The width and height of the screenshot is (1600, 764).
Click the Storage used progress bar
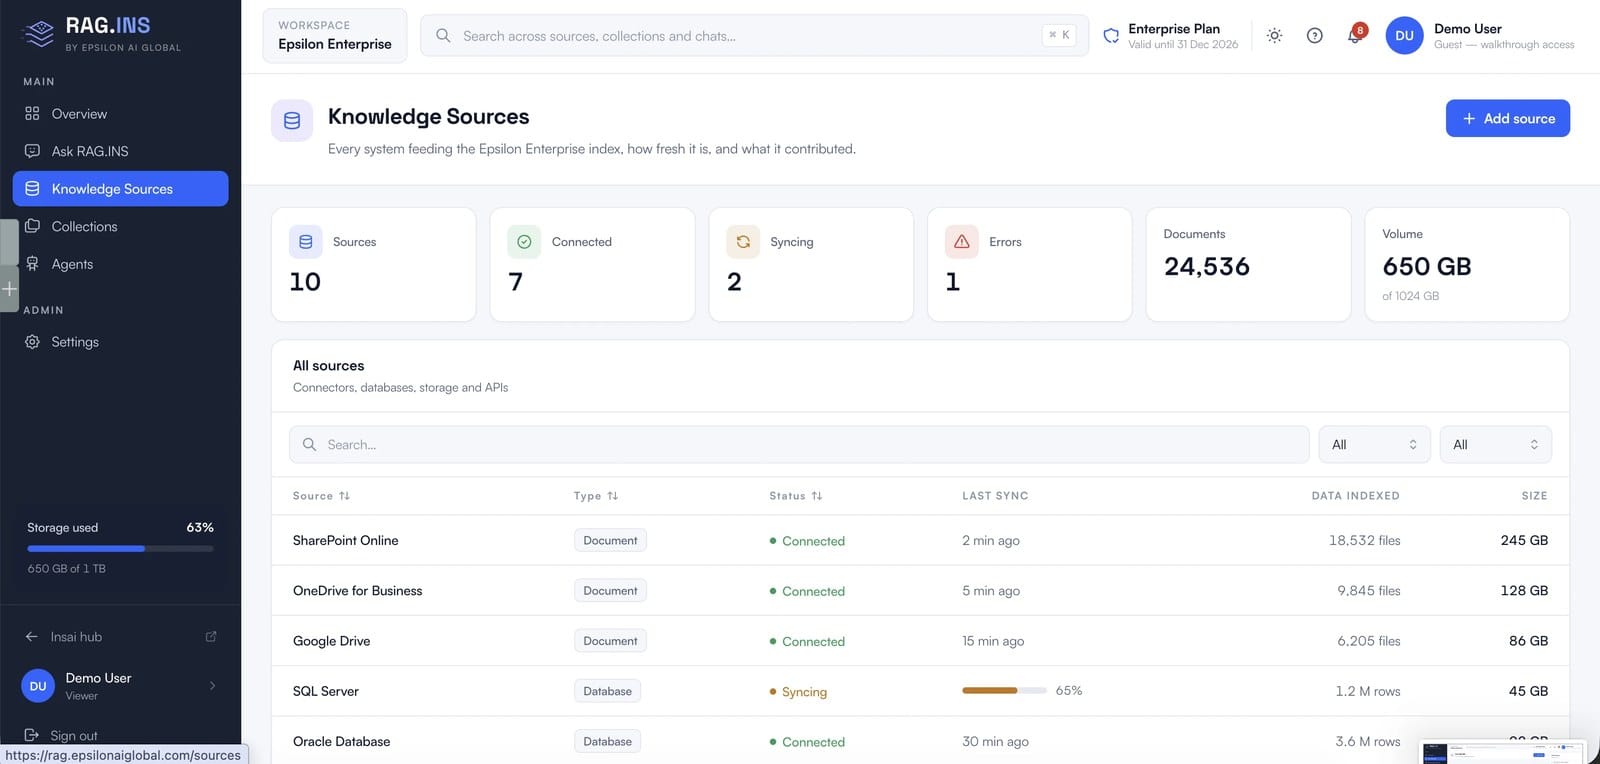click(120, 548)
